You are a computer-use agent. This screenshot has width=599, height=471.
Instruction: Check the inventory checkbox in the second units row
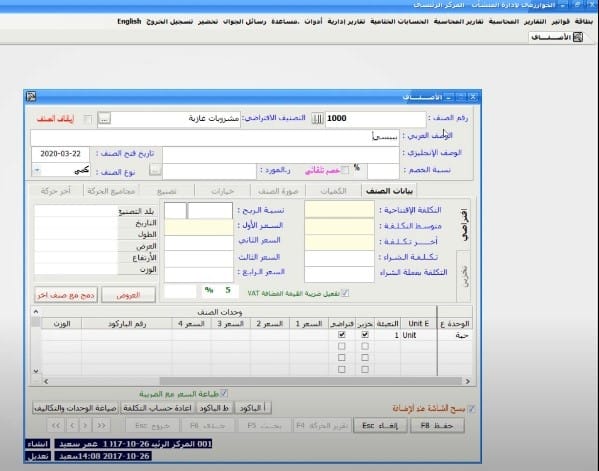point(365,346)
